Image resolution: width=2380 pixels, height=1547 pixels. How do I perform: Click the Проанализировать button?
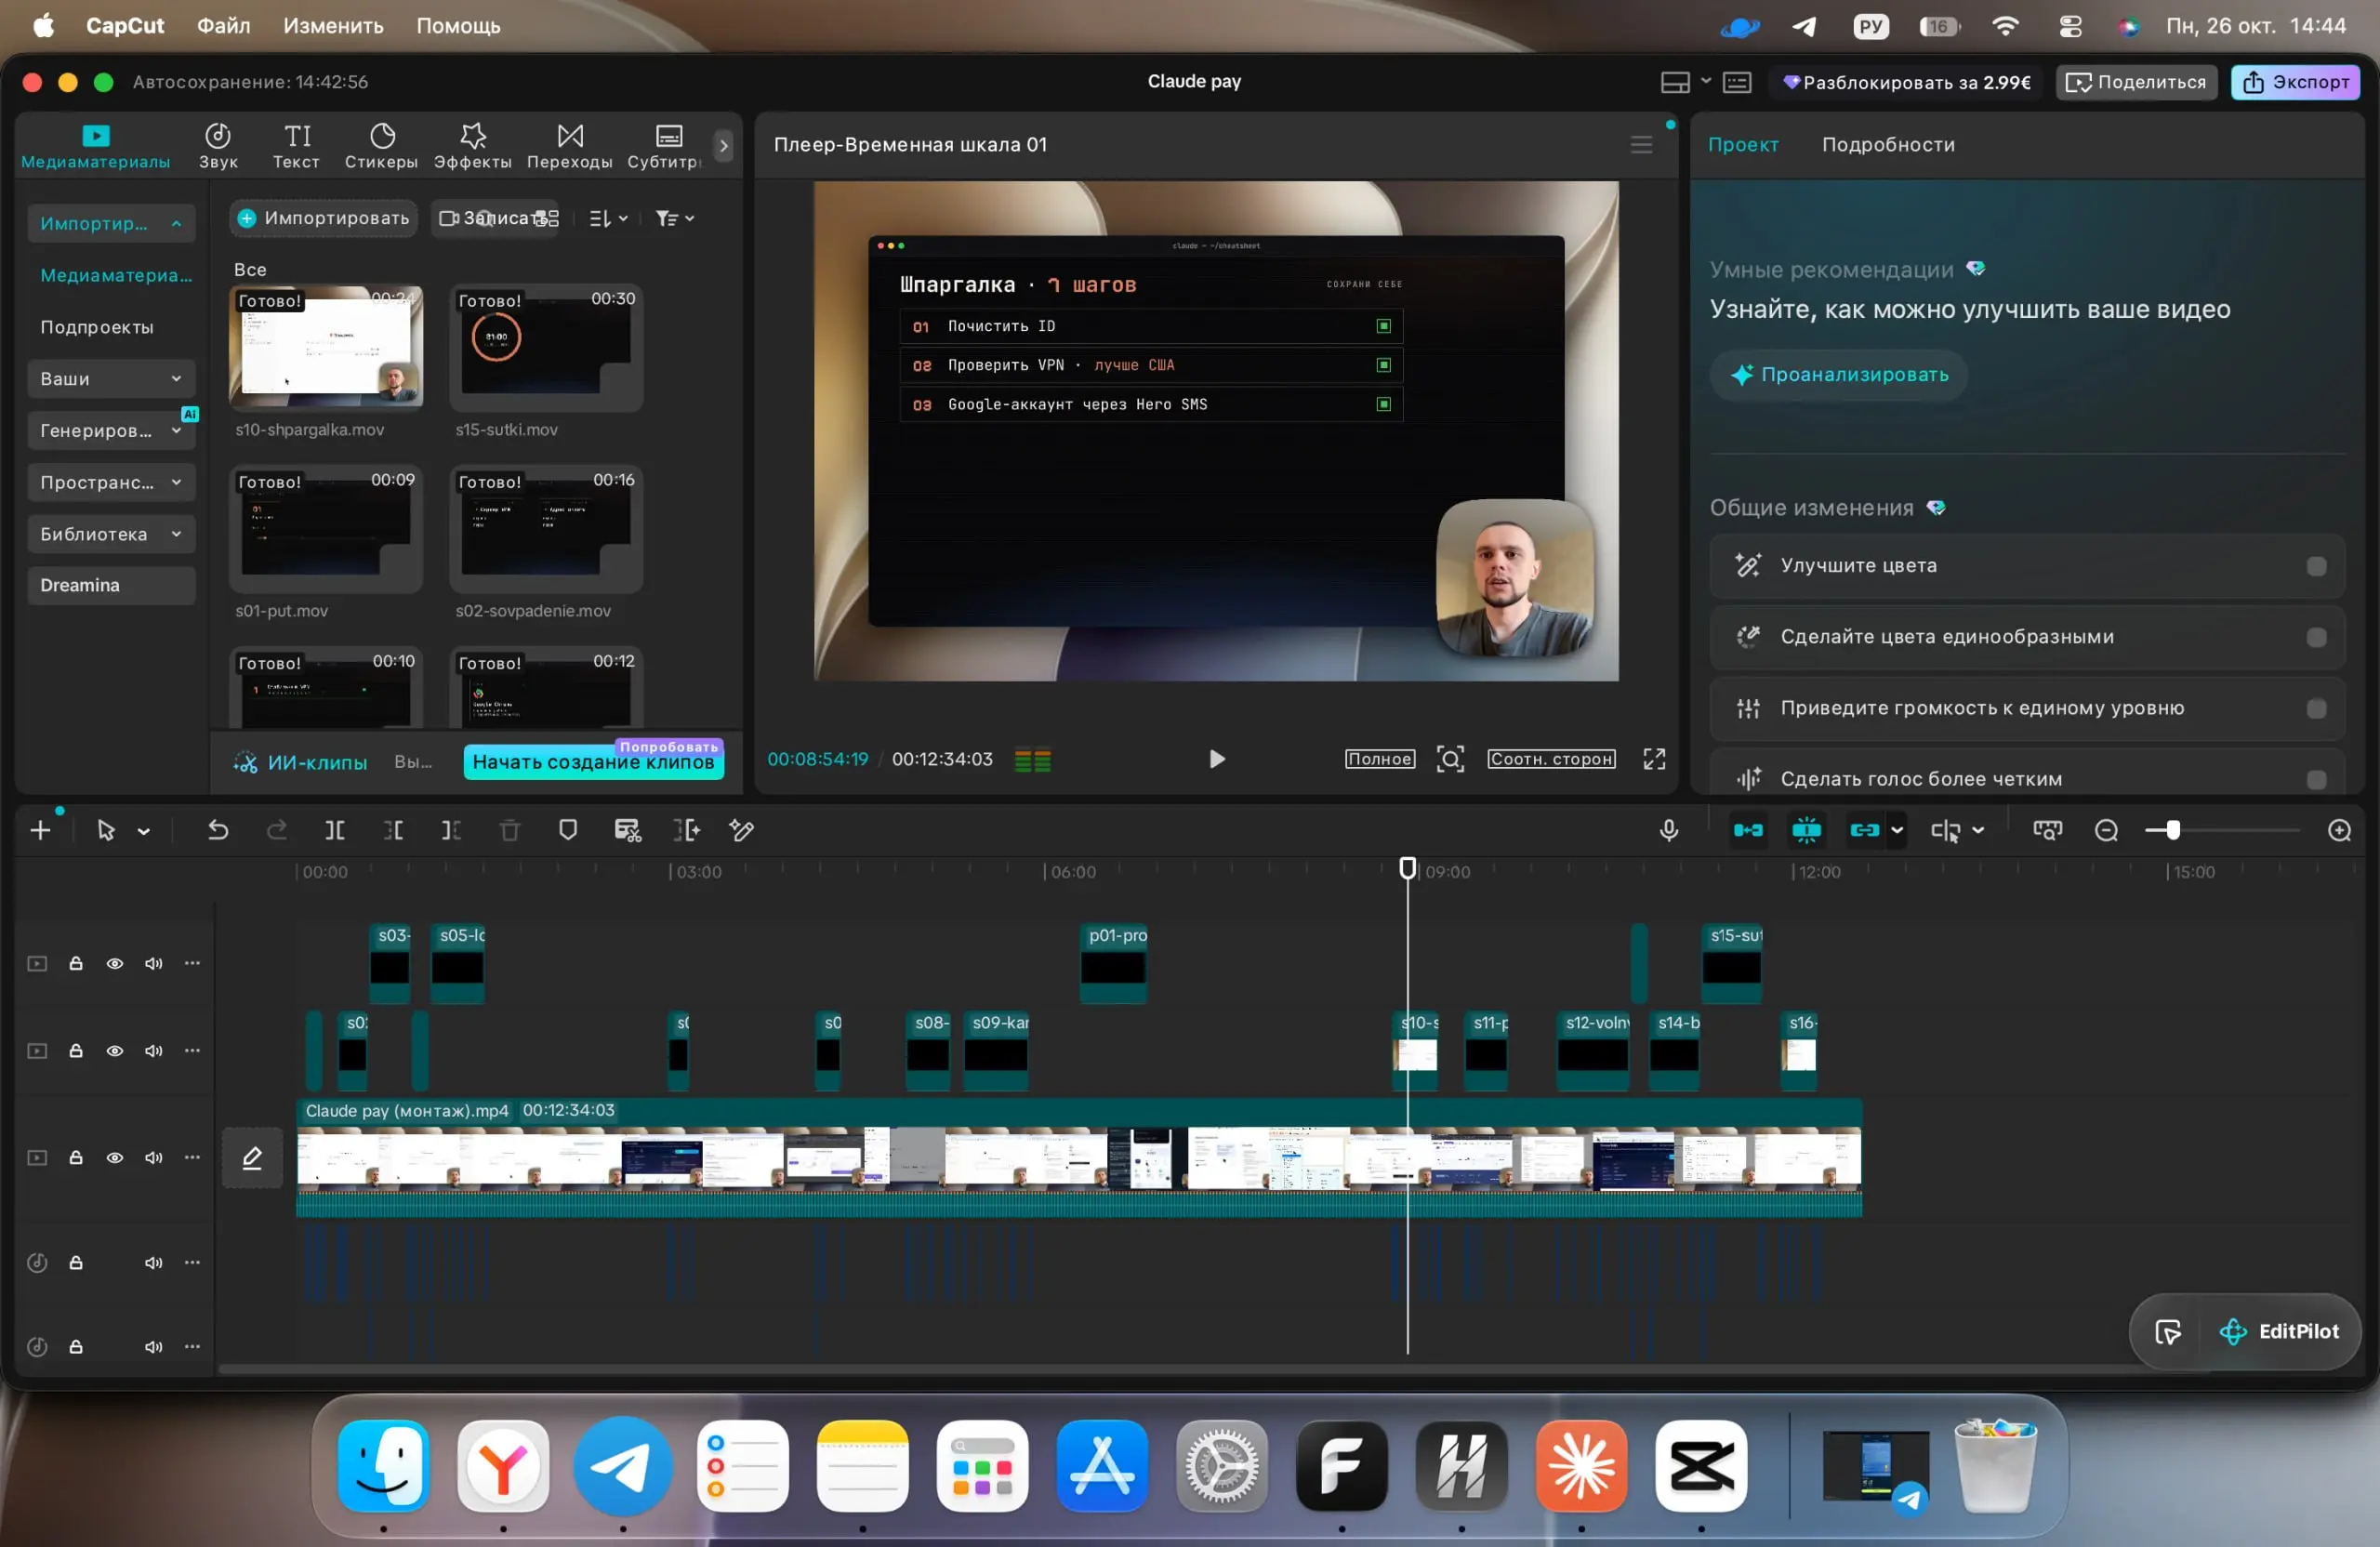pos(1838,375)
